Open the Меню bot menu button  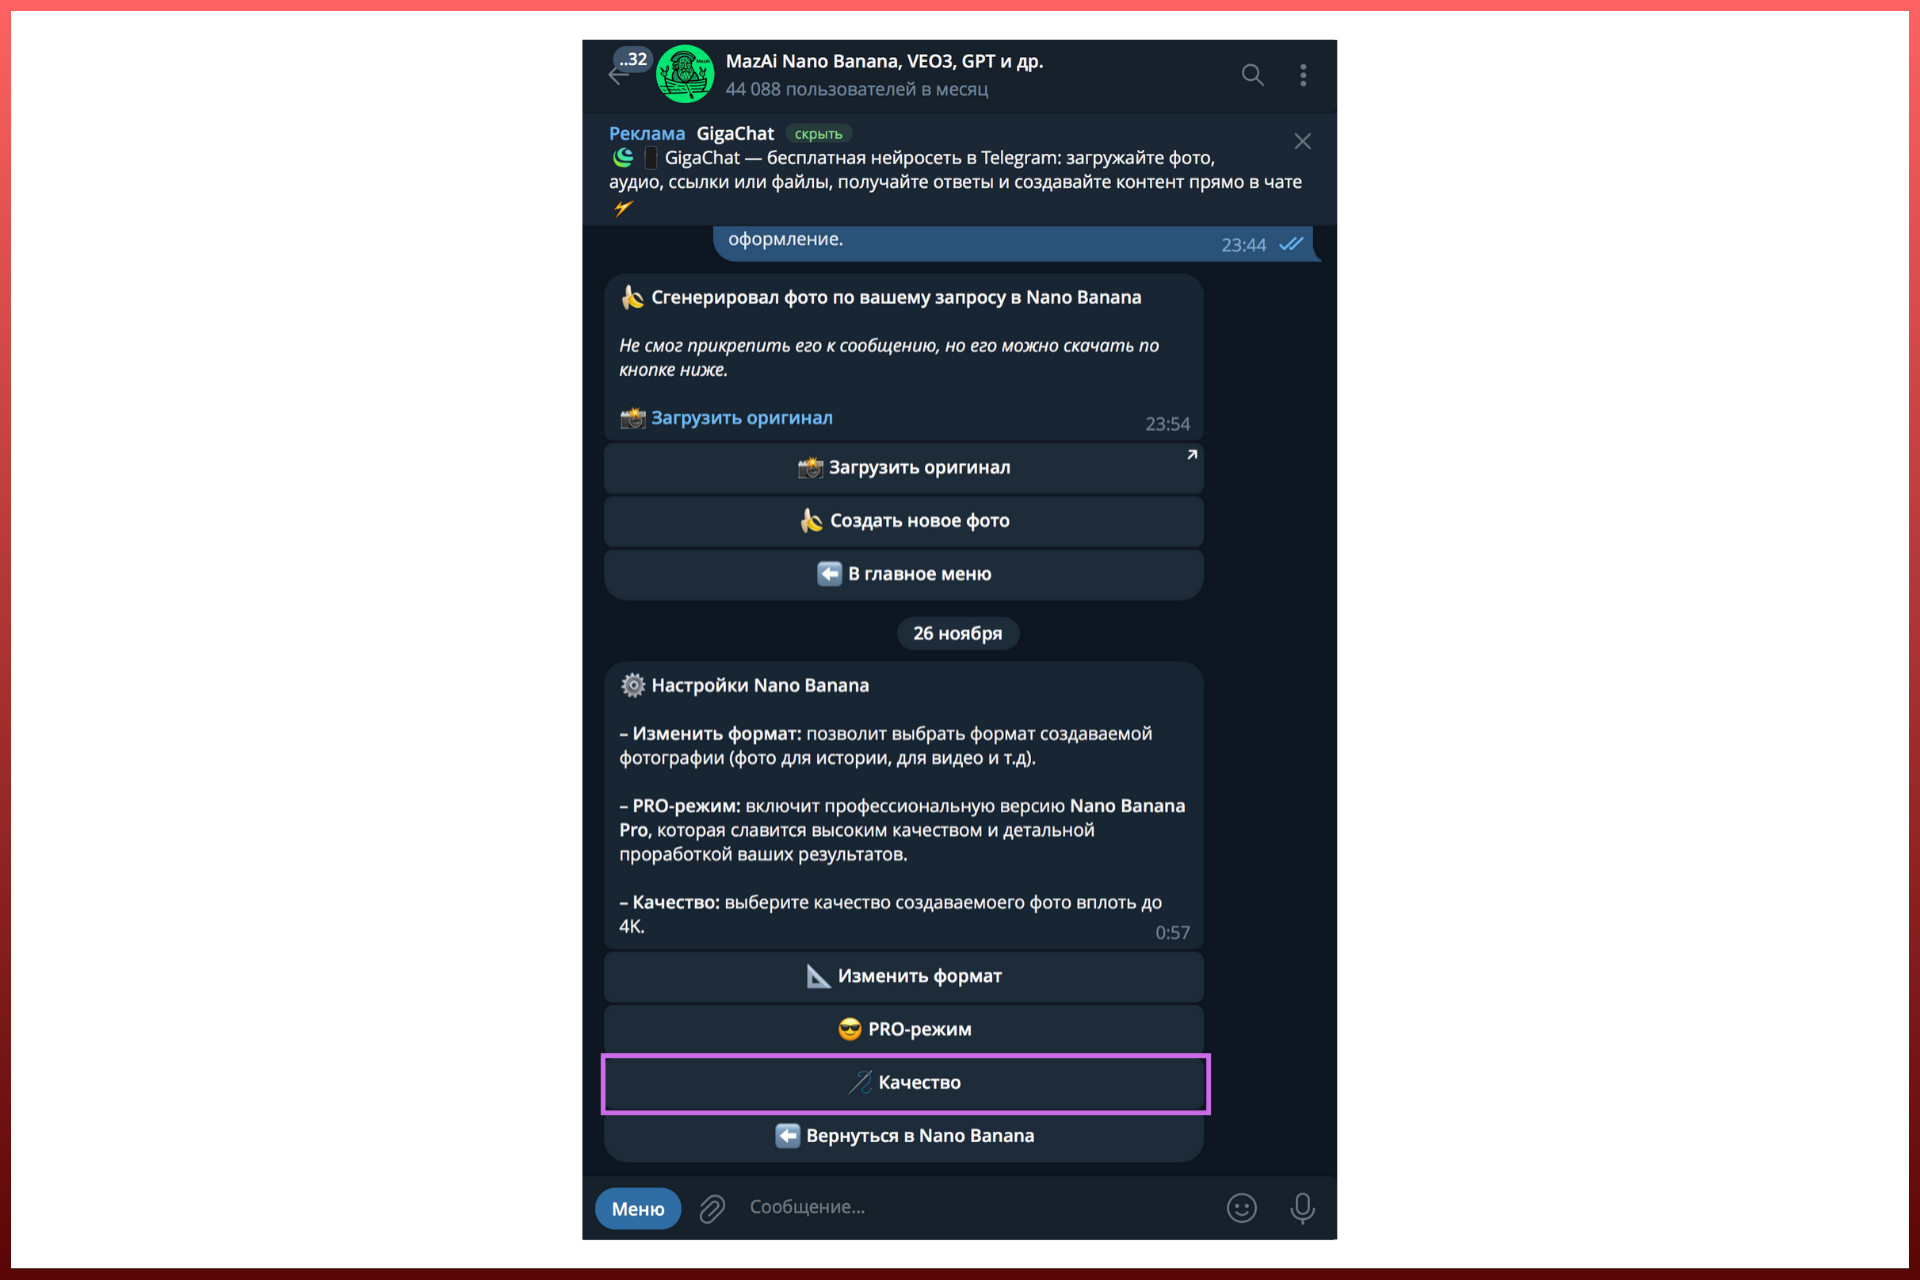638,1208
